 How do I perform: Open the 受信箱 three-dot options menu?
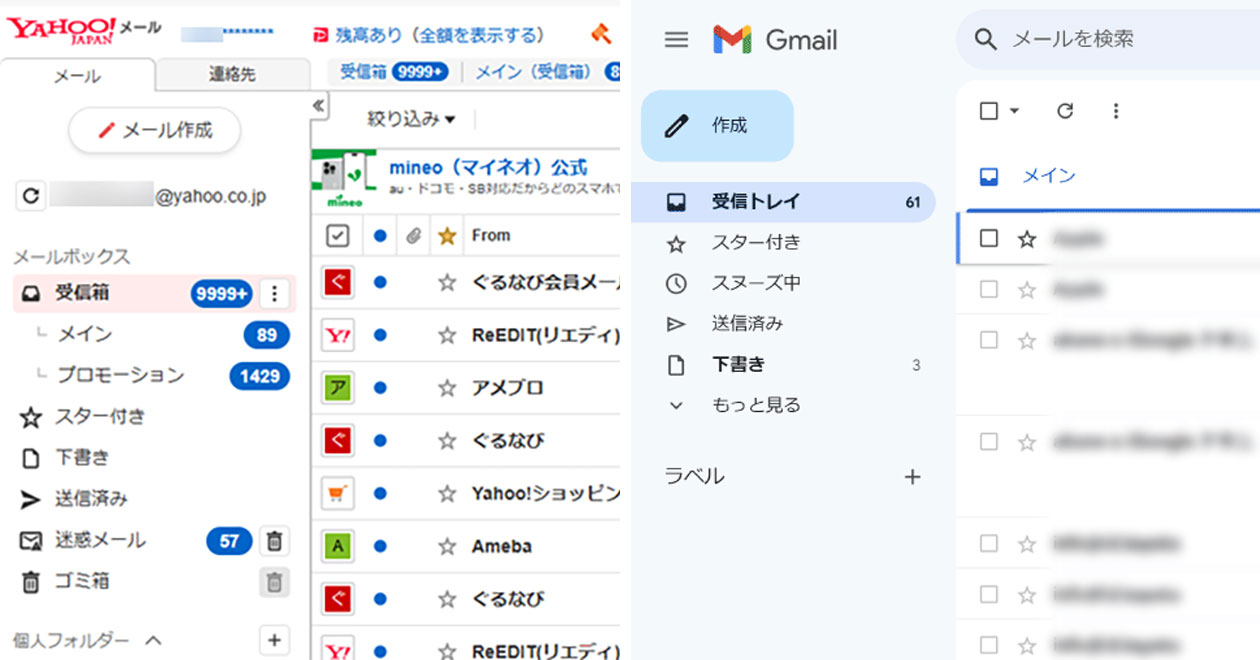coord(275,293)
